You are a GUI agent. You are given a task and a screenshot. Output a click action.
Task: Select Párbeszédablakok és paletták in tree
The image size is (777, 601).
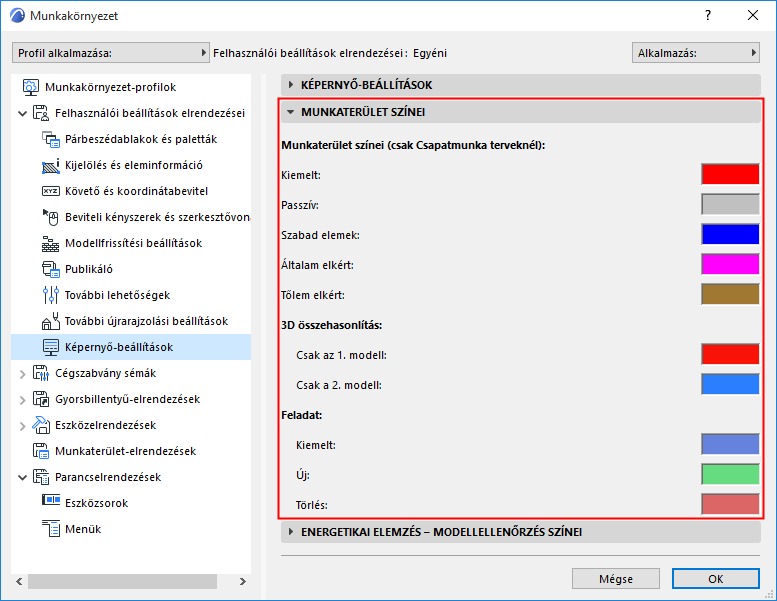pyautogui.click(x=141, y=139)
